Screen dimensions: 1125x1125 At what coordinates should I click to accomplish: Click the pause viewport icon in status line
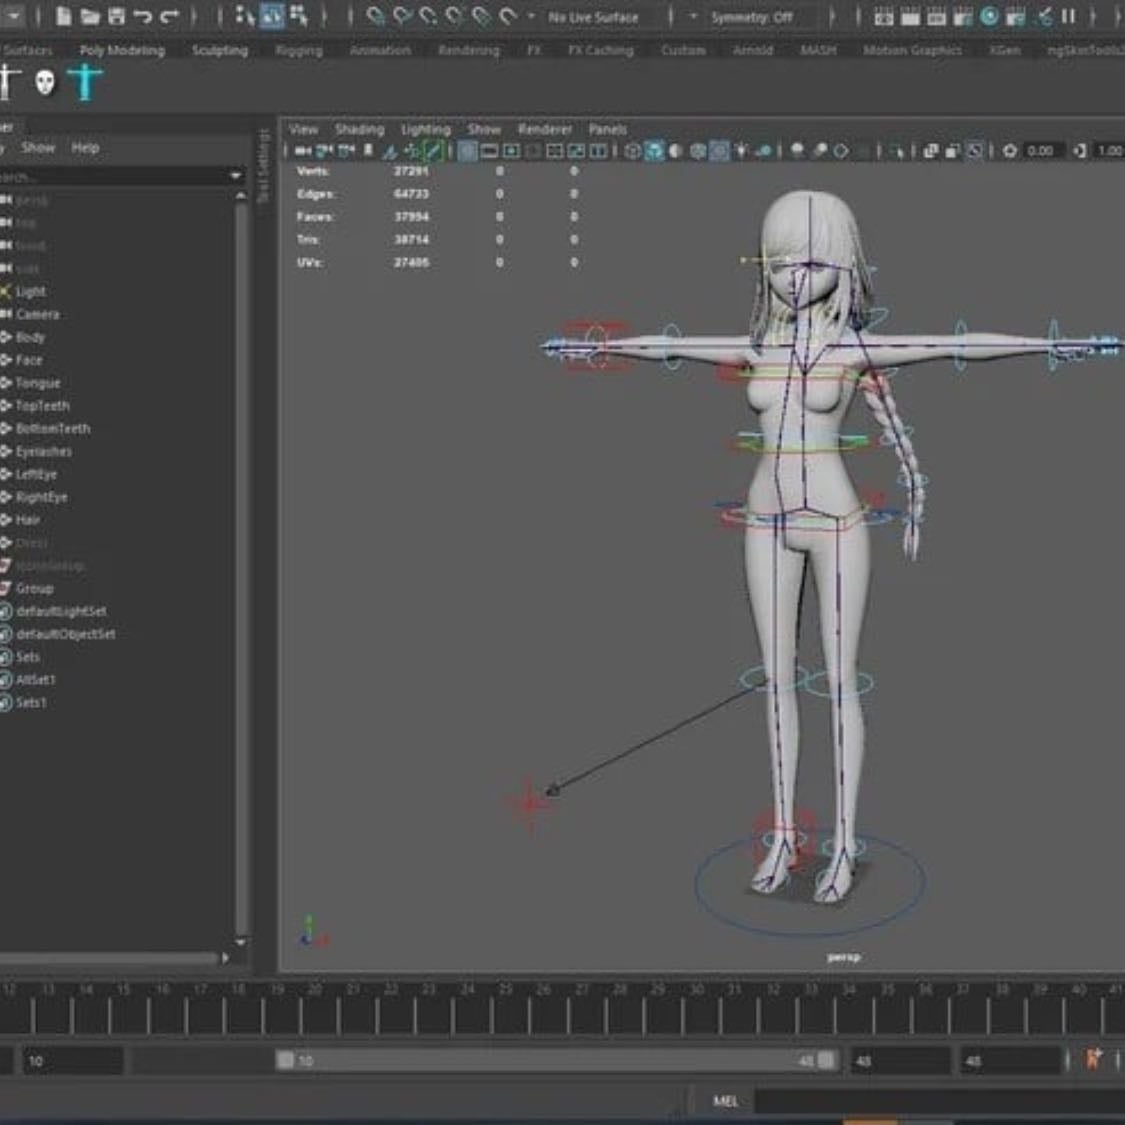pos(1068,16)
